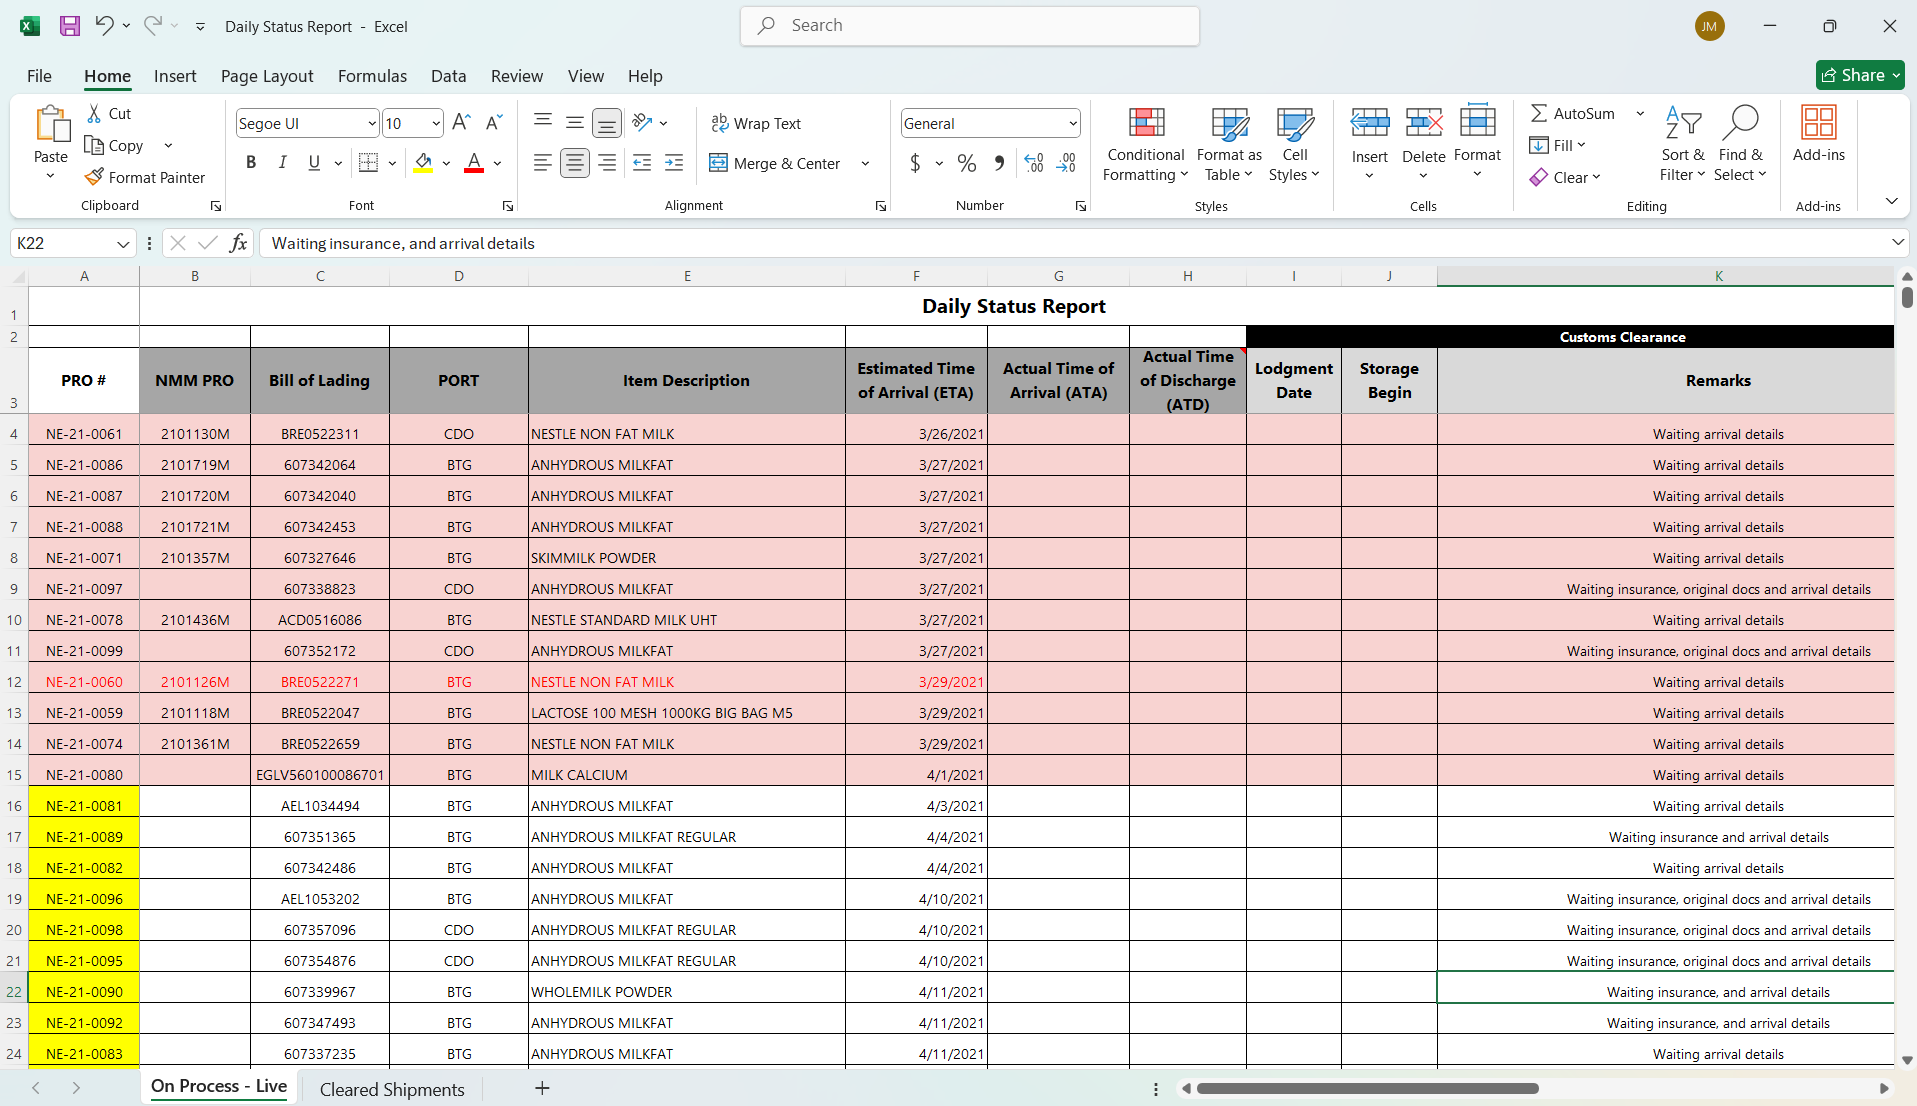Expand the General number format dropdown
This screenshot has height=1106, width=1917.
pyautogui.click(x=1072, y=123)
